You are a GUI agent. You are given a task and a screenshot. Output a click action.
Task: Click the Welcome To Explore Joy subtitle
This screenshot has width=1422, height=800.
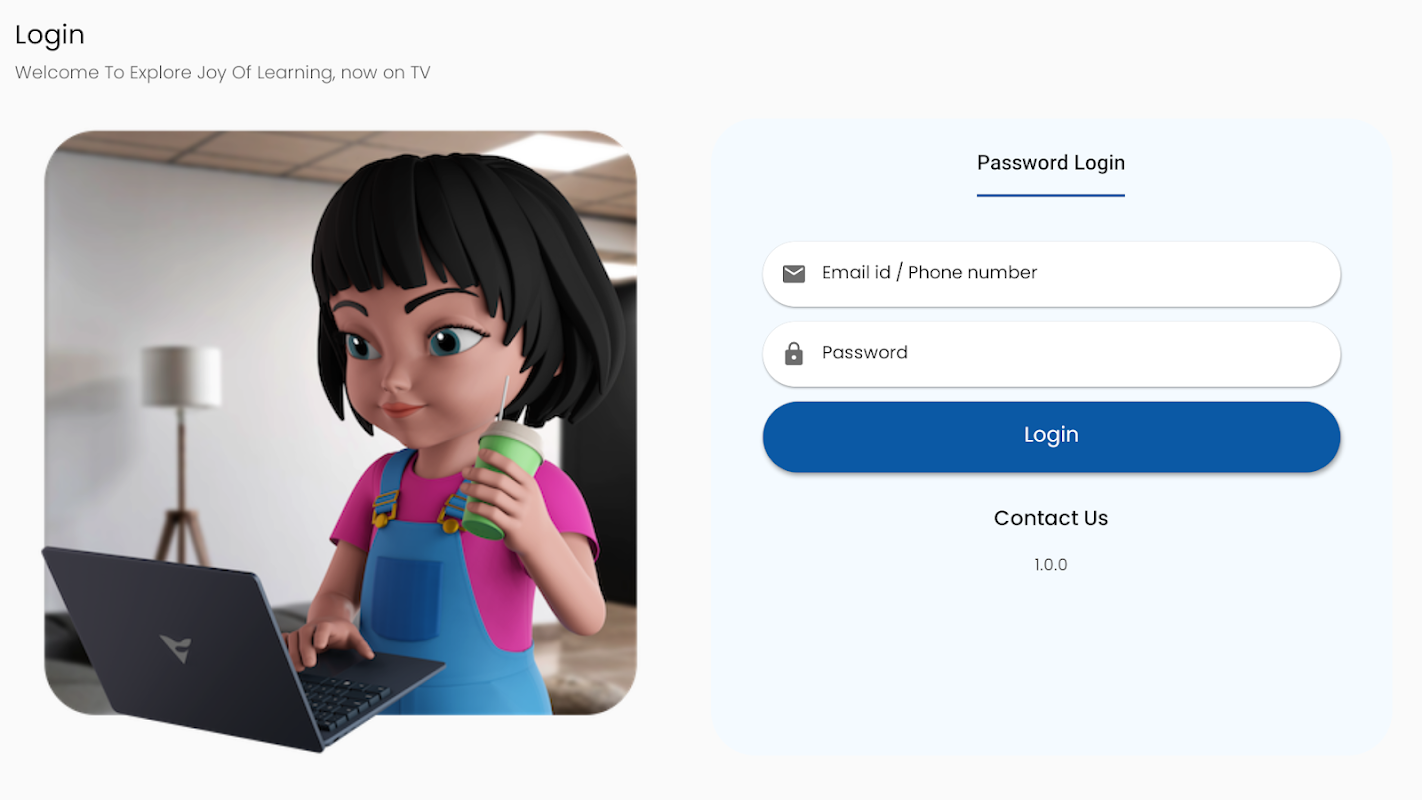[x=222, y=73]
